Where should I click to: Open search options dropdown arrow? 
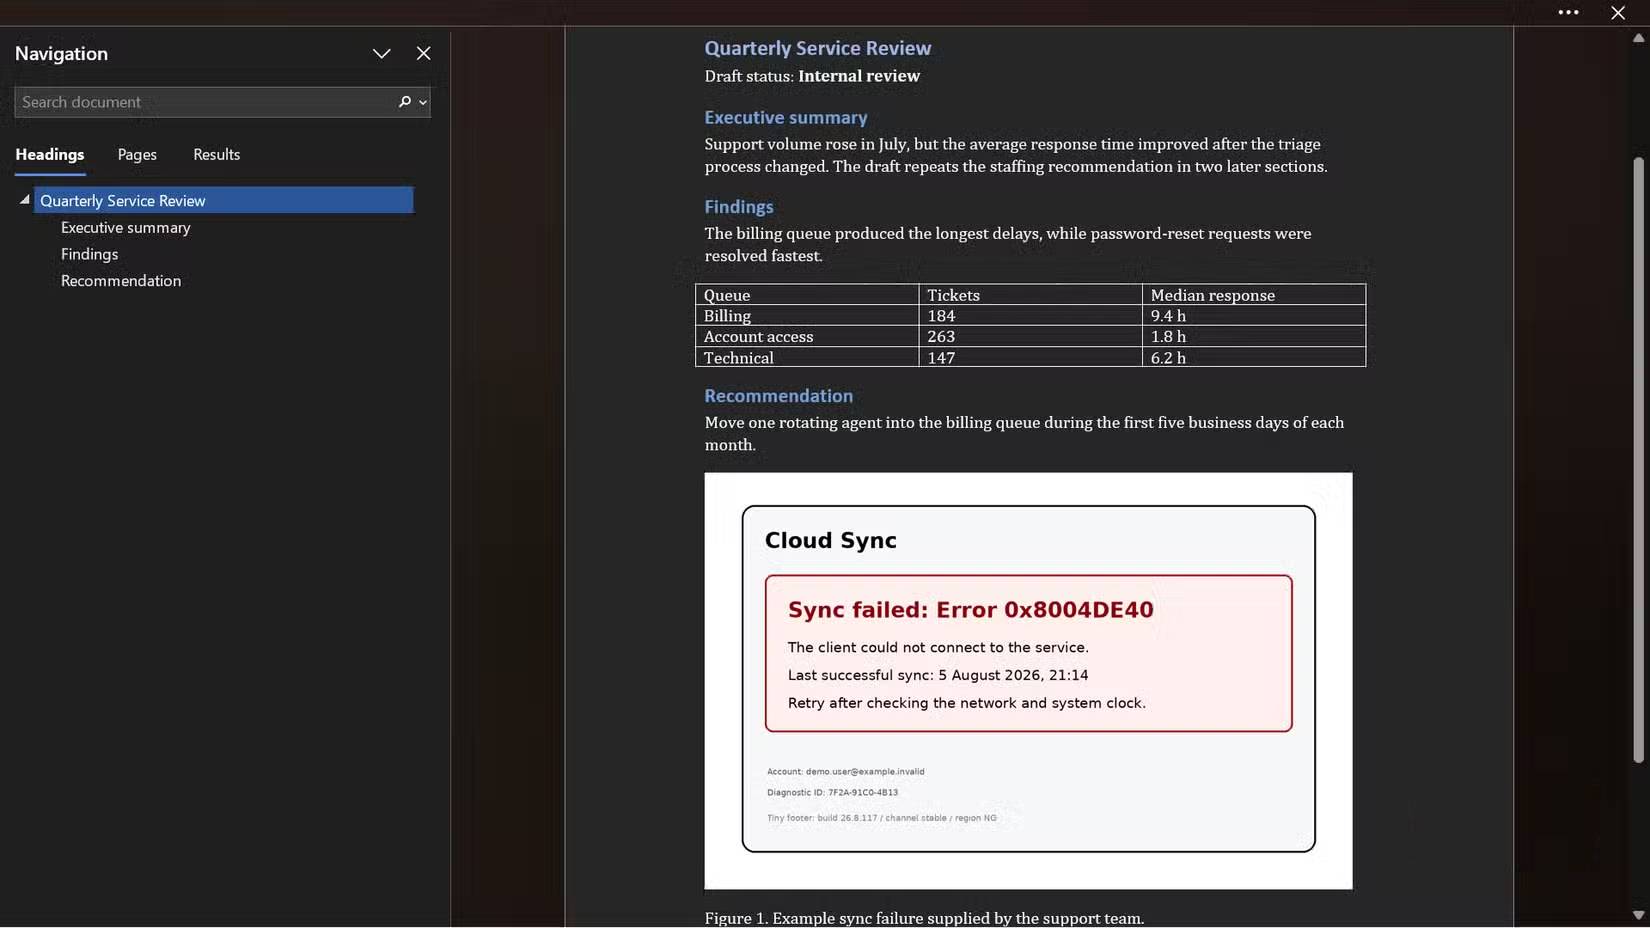tap(423, 102)
